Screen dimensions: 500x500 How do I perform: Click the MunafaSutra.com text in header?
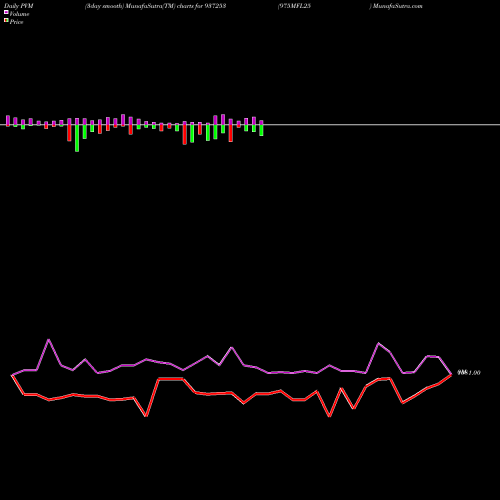(398, 6)
